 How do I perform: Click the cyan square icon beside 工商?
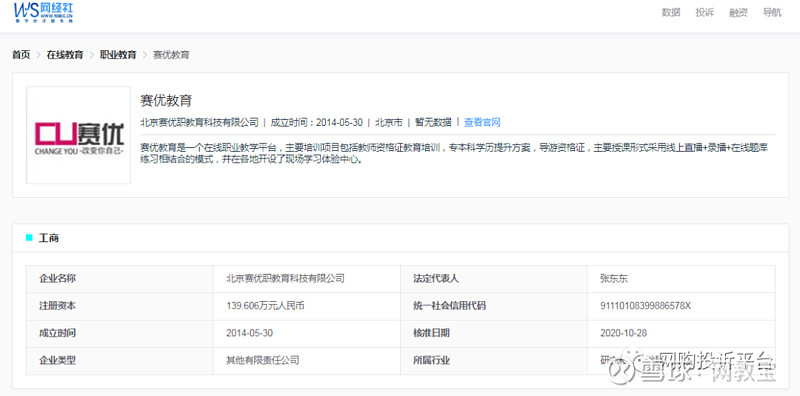(29, 237)
